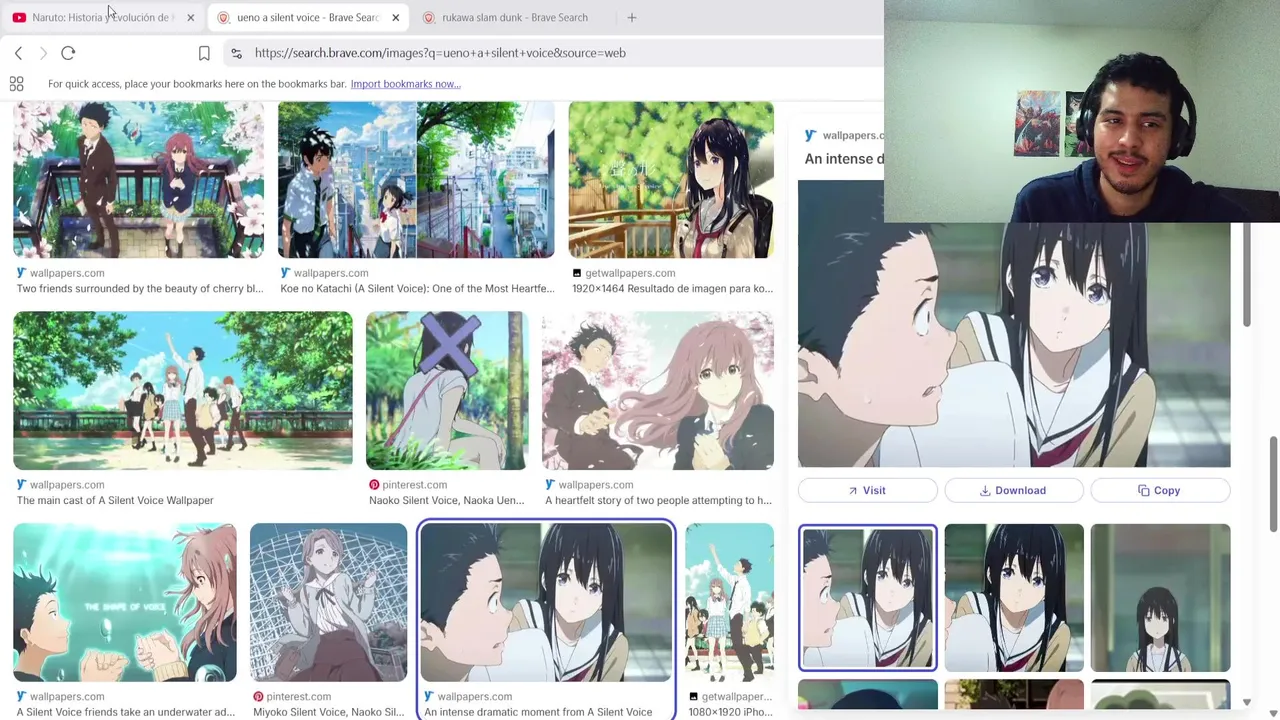Click pinterest.com source under Naoko image
Viewport: 1280px width, 720px height.
pos(414,485)
